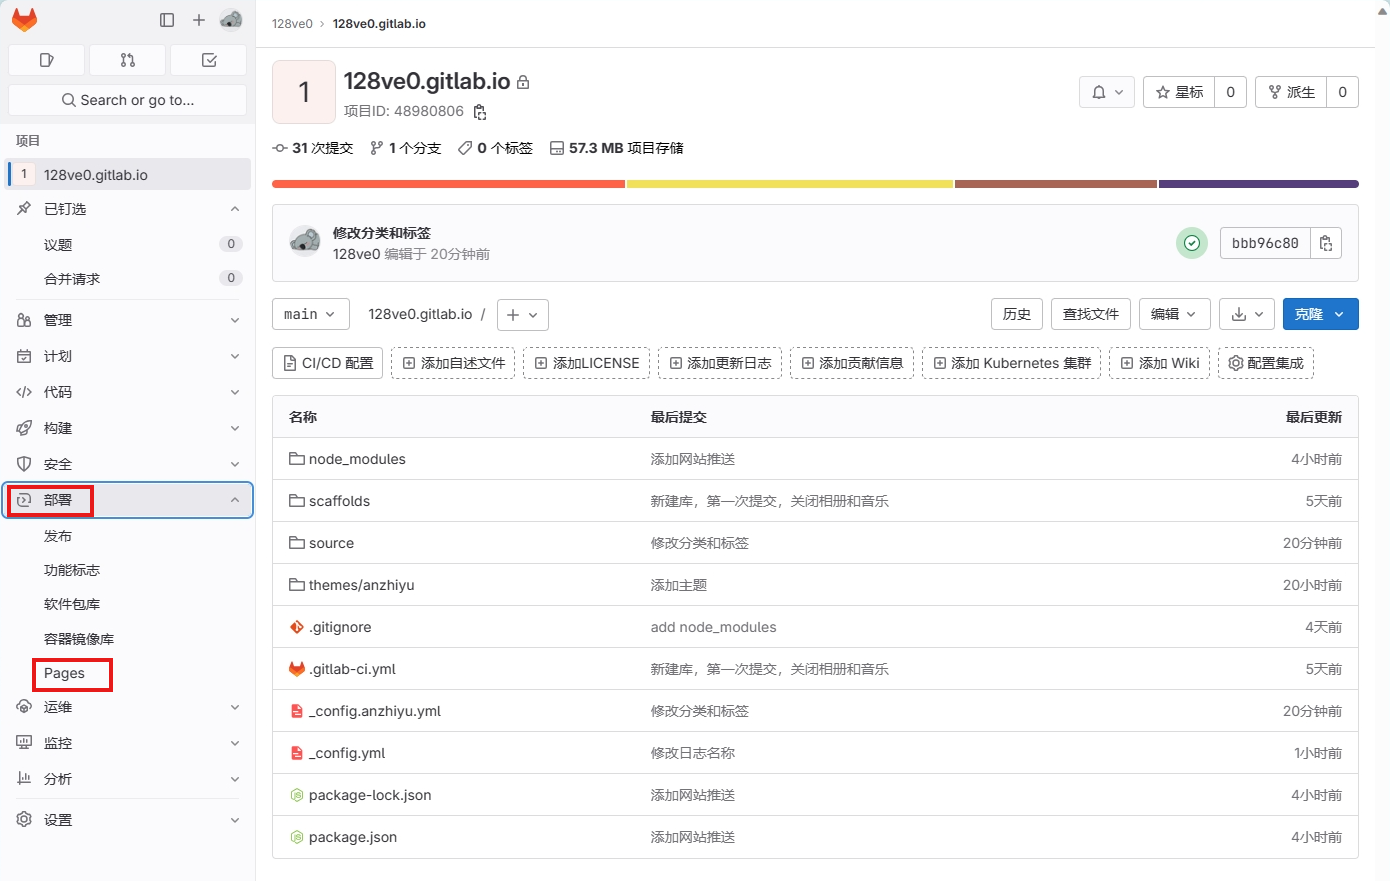This screenshot has width=1390, height=881.
Task: Click the _config.anzhiyu.yml file icon
Action: pyautogui.click(x=297, y=711)
